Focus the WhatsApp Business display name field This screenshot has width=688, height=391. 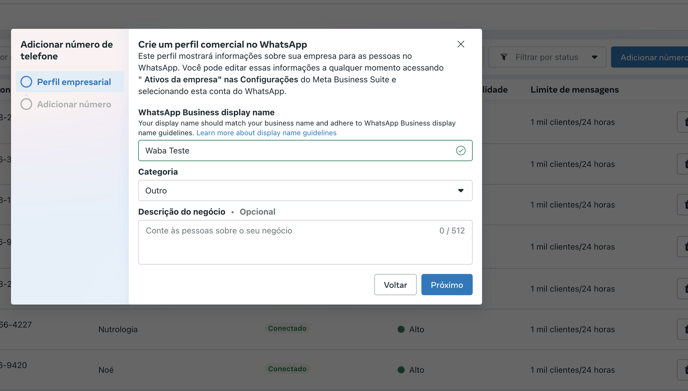pyautogui.click(x=305, y=151)
